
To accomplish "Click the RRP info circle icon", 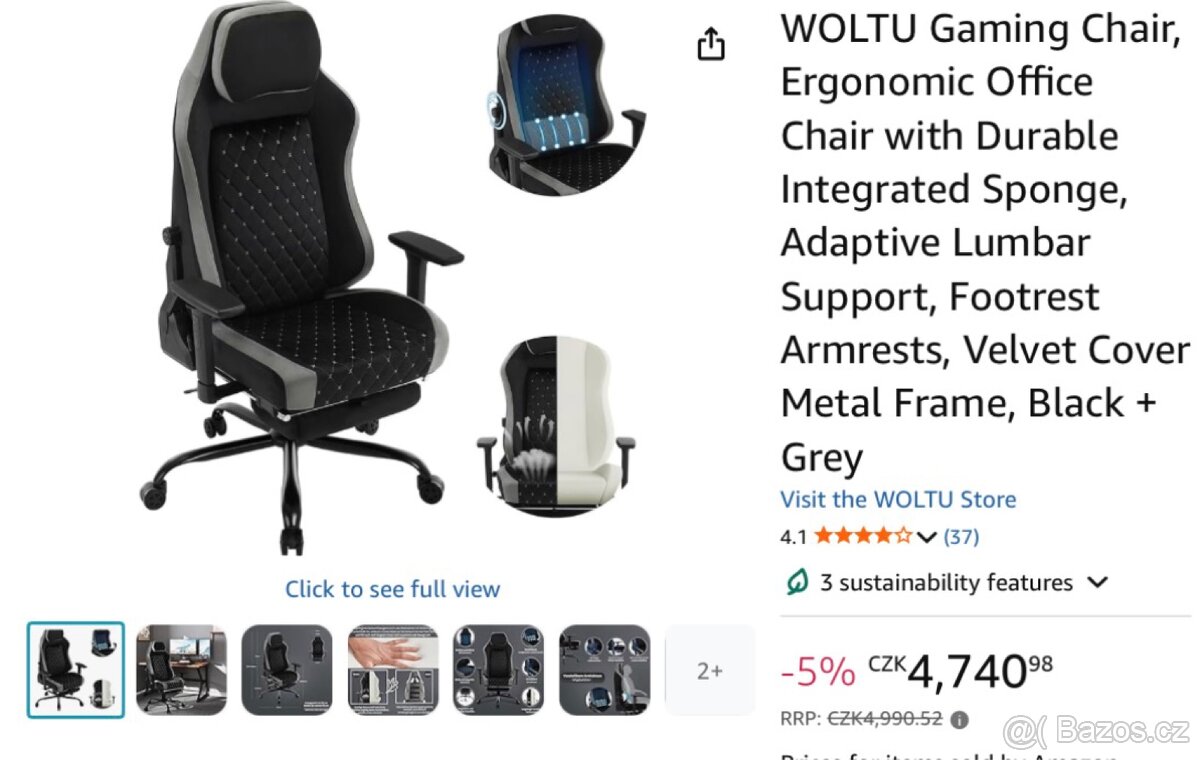I will coord(960,719).
